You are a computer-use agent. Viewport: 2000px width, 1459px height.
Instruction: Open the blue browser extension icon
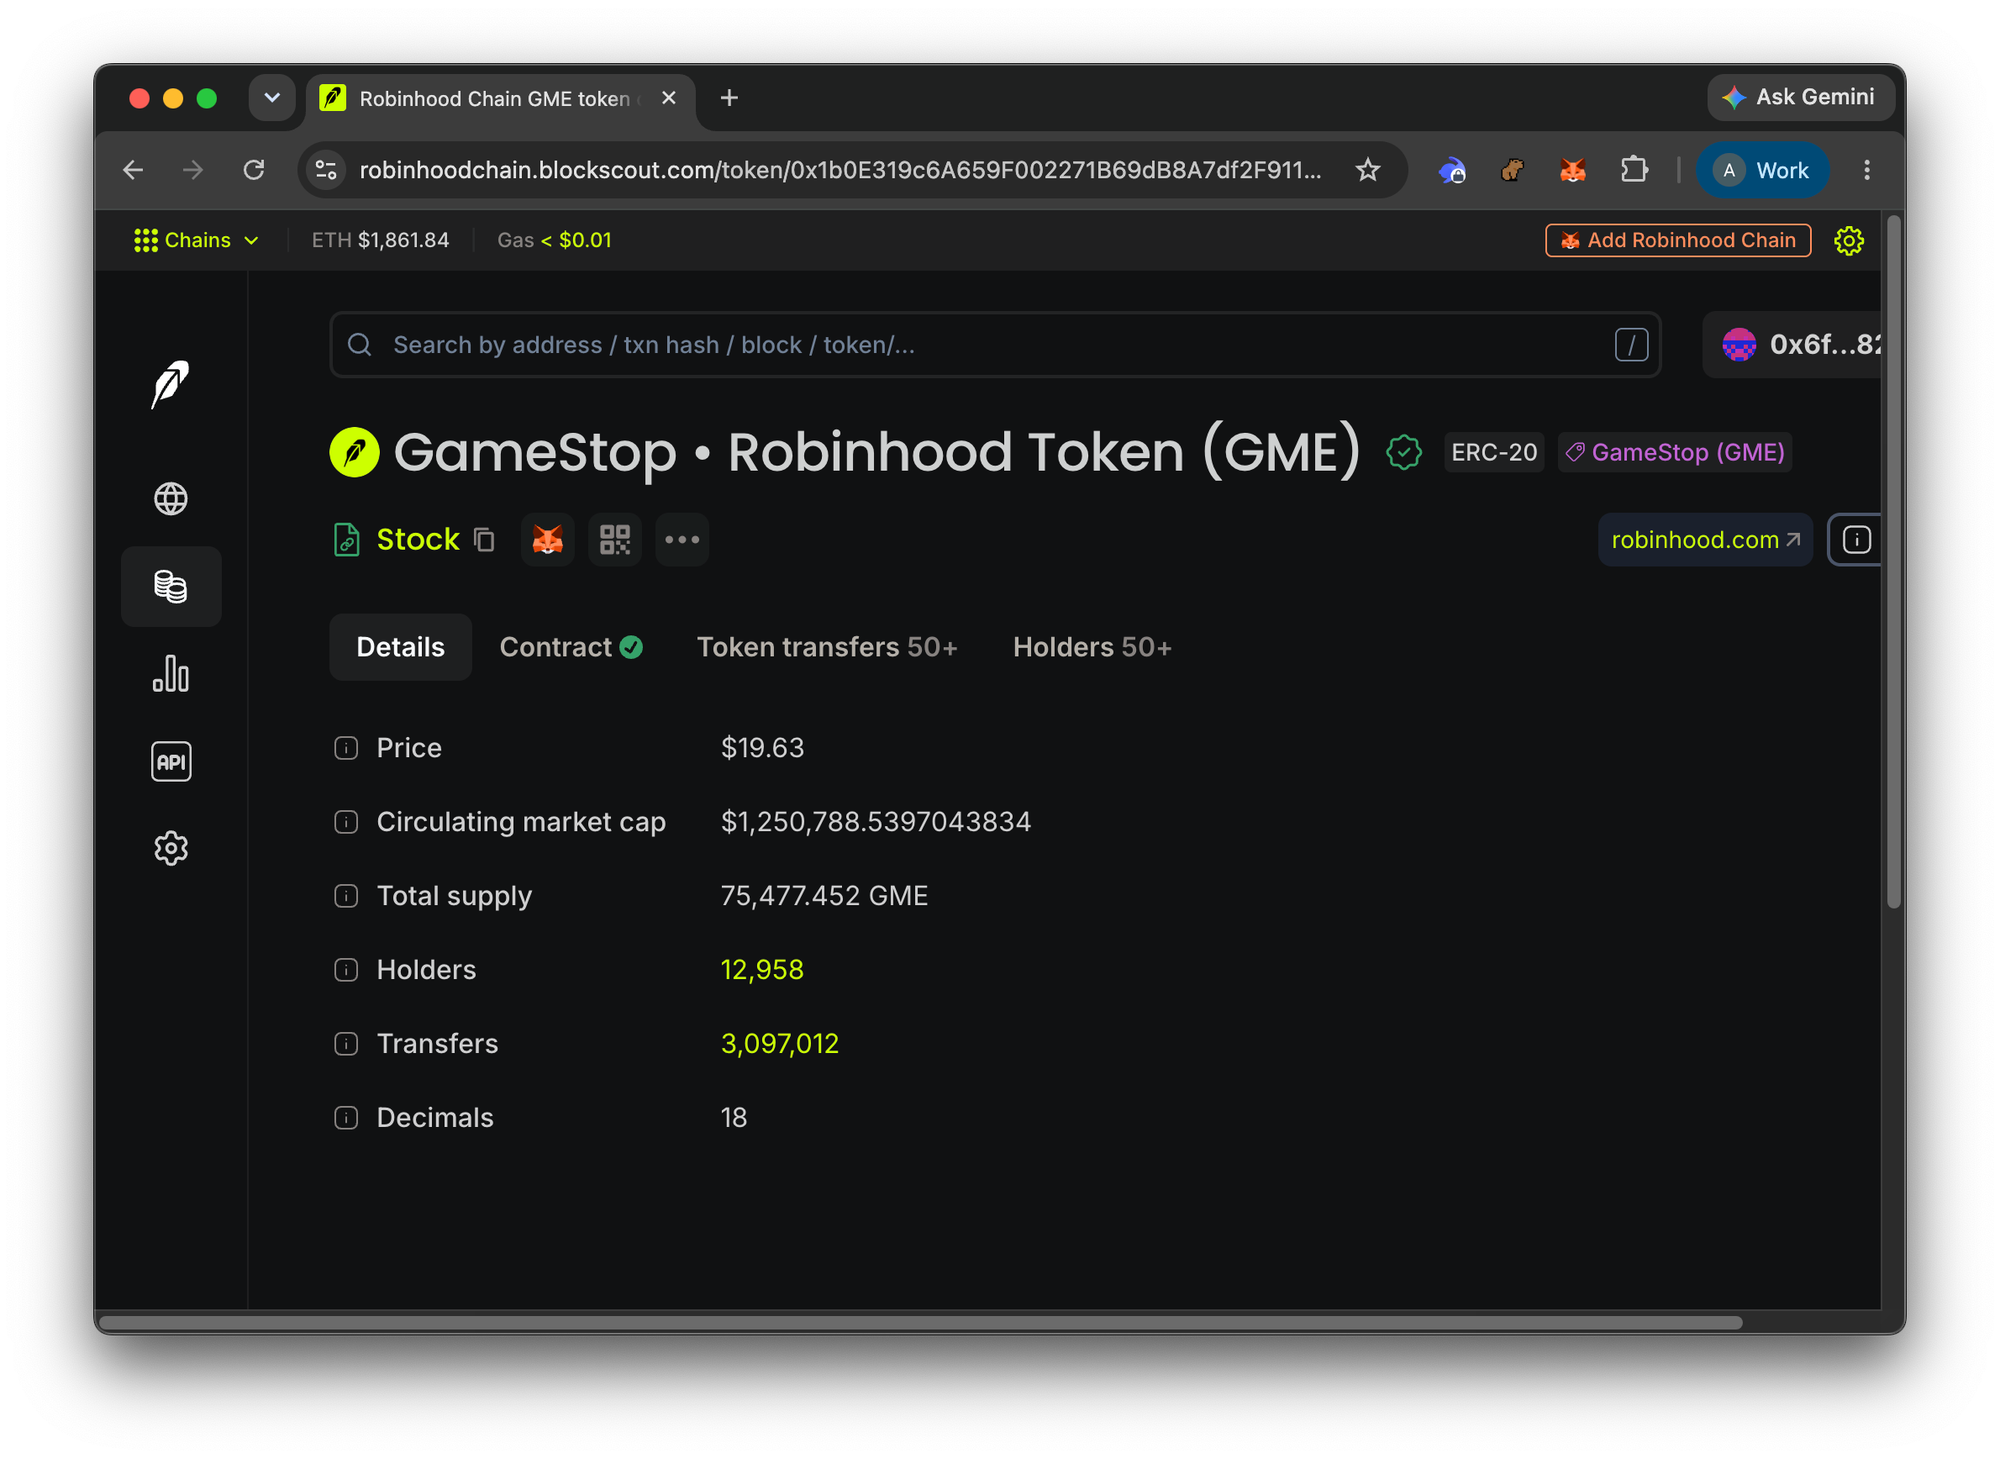pos(1452,170)
